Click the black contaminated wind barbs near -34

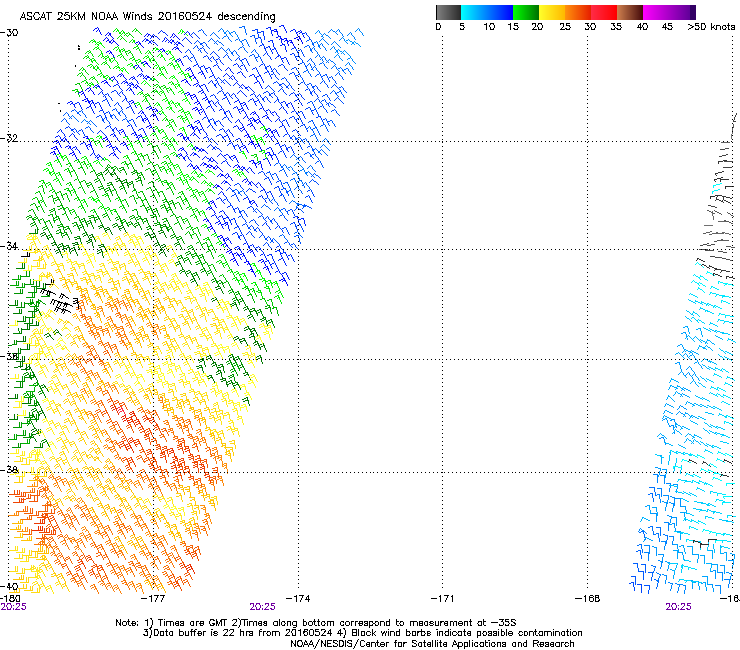tap(60, 299)
